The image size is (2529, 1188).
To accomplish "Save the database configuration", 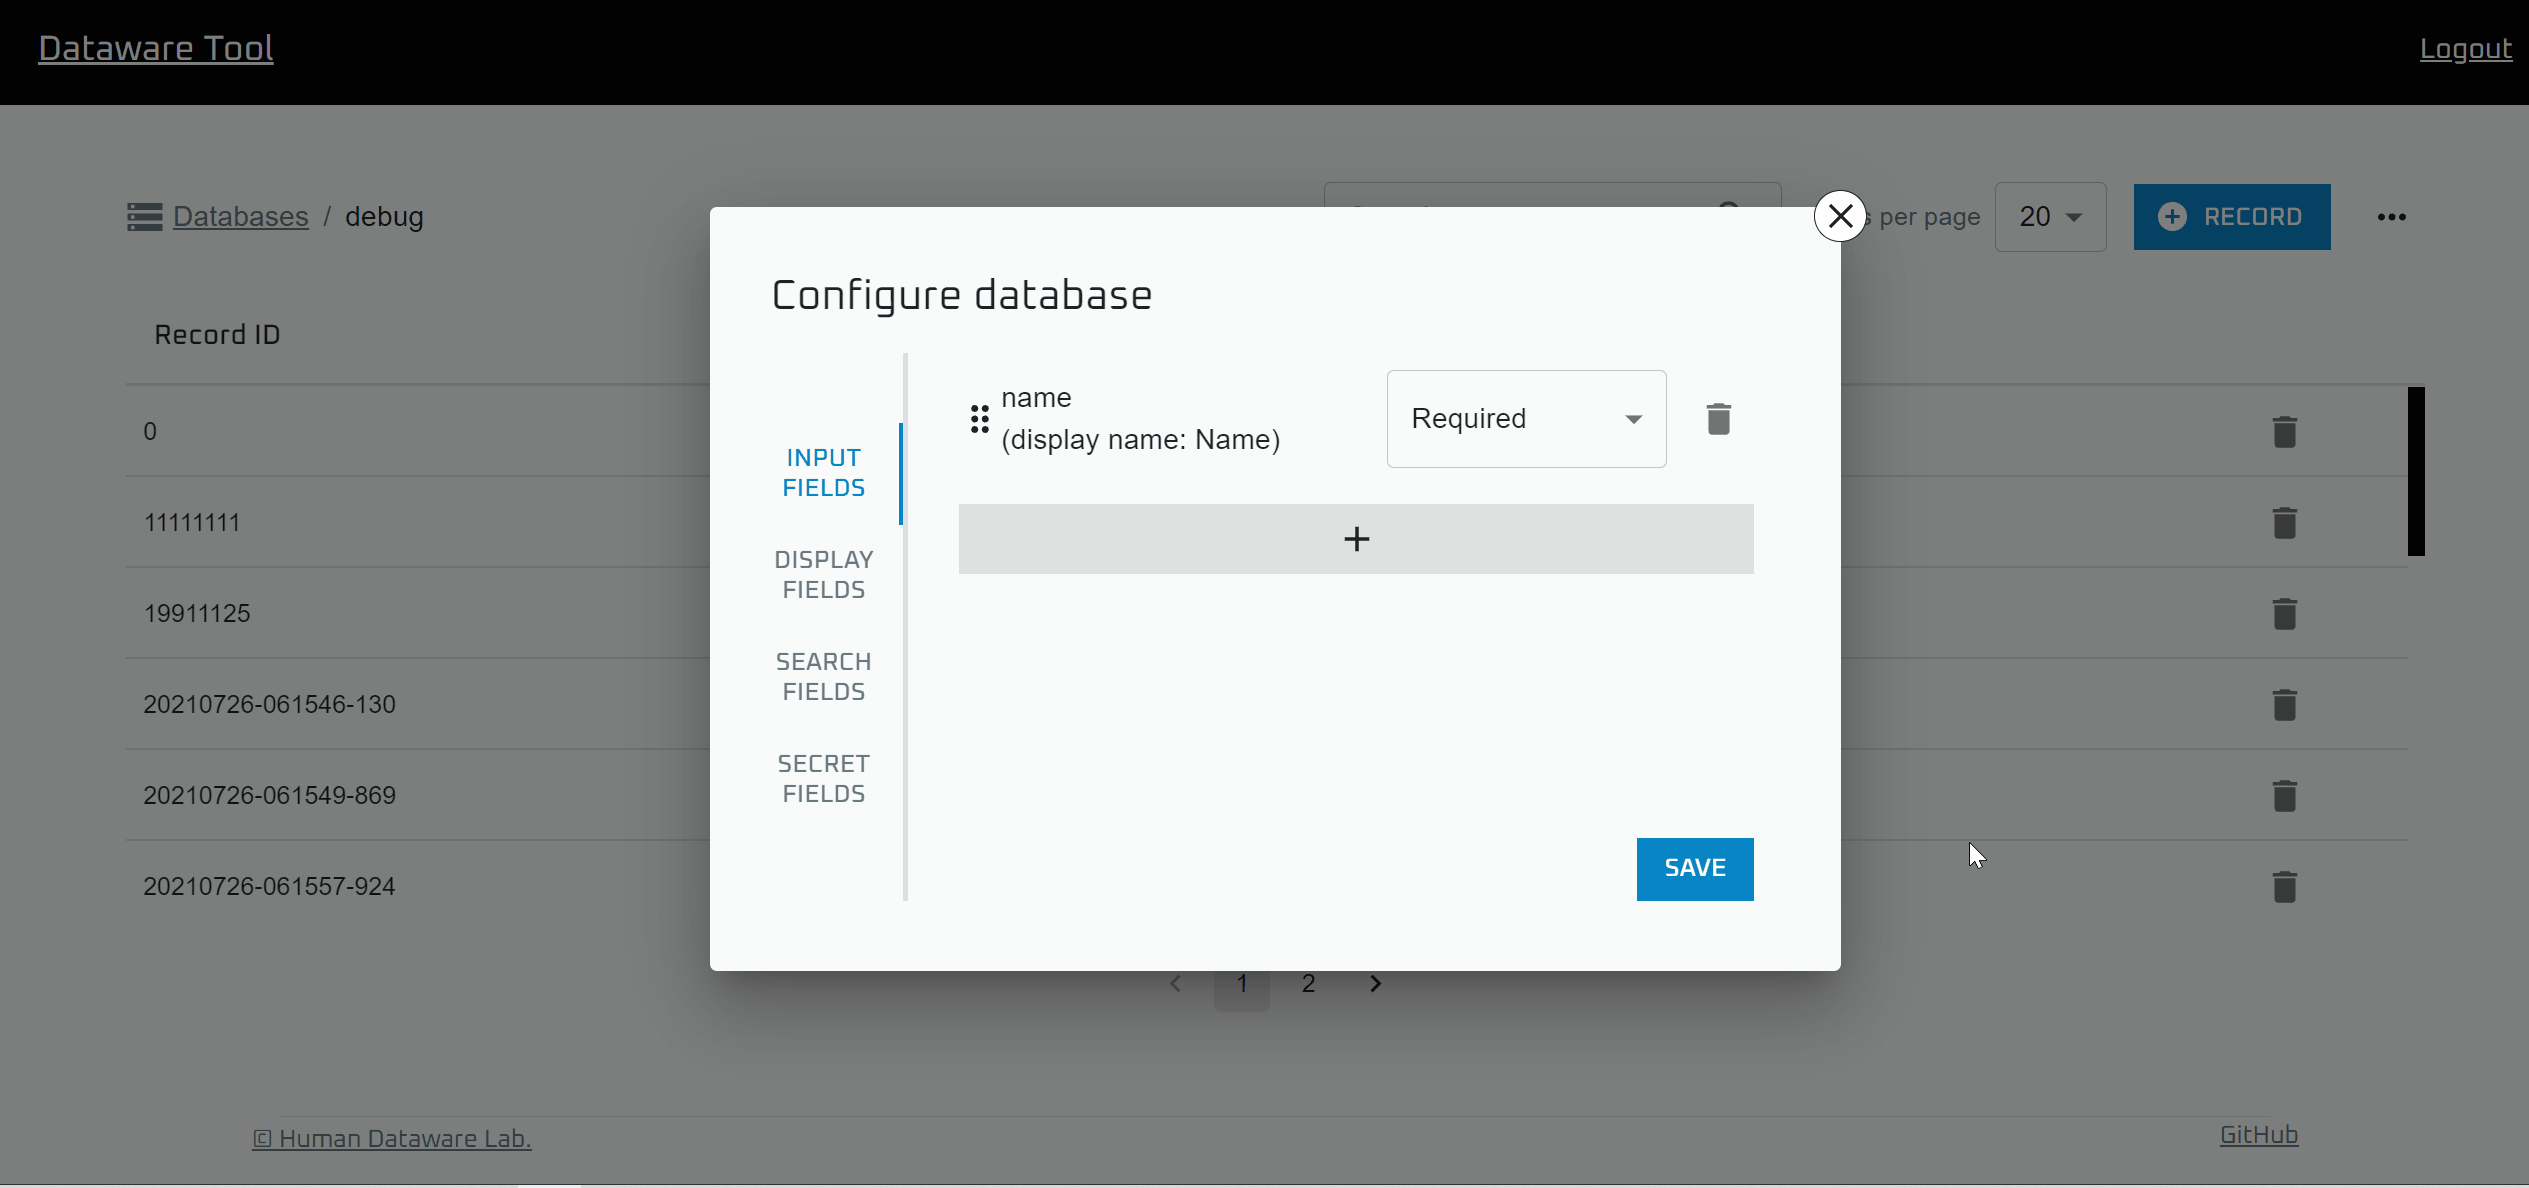I will (x=1694, y=868).
